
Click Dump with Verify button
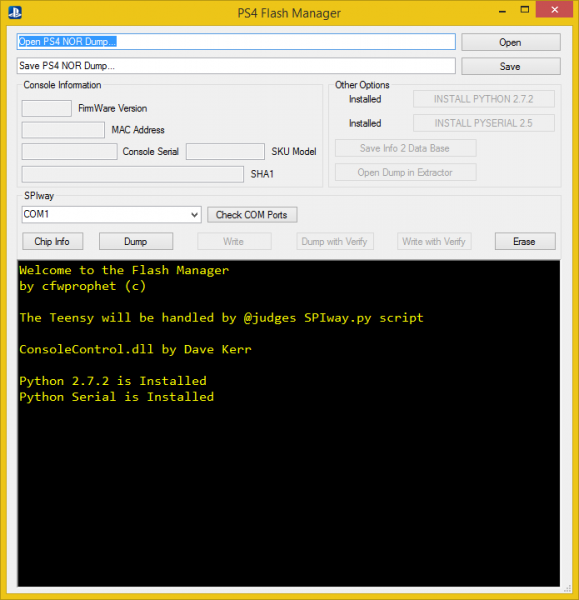click(334, 241)
